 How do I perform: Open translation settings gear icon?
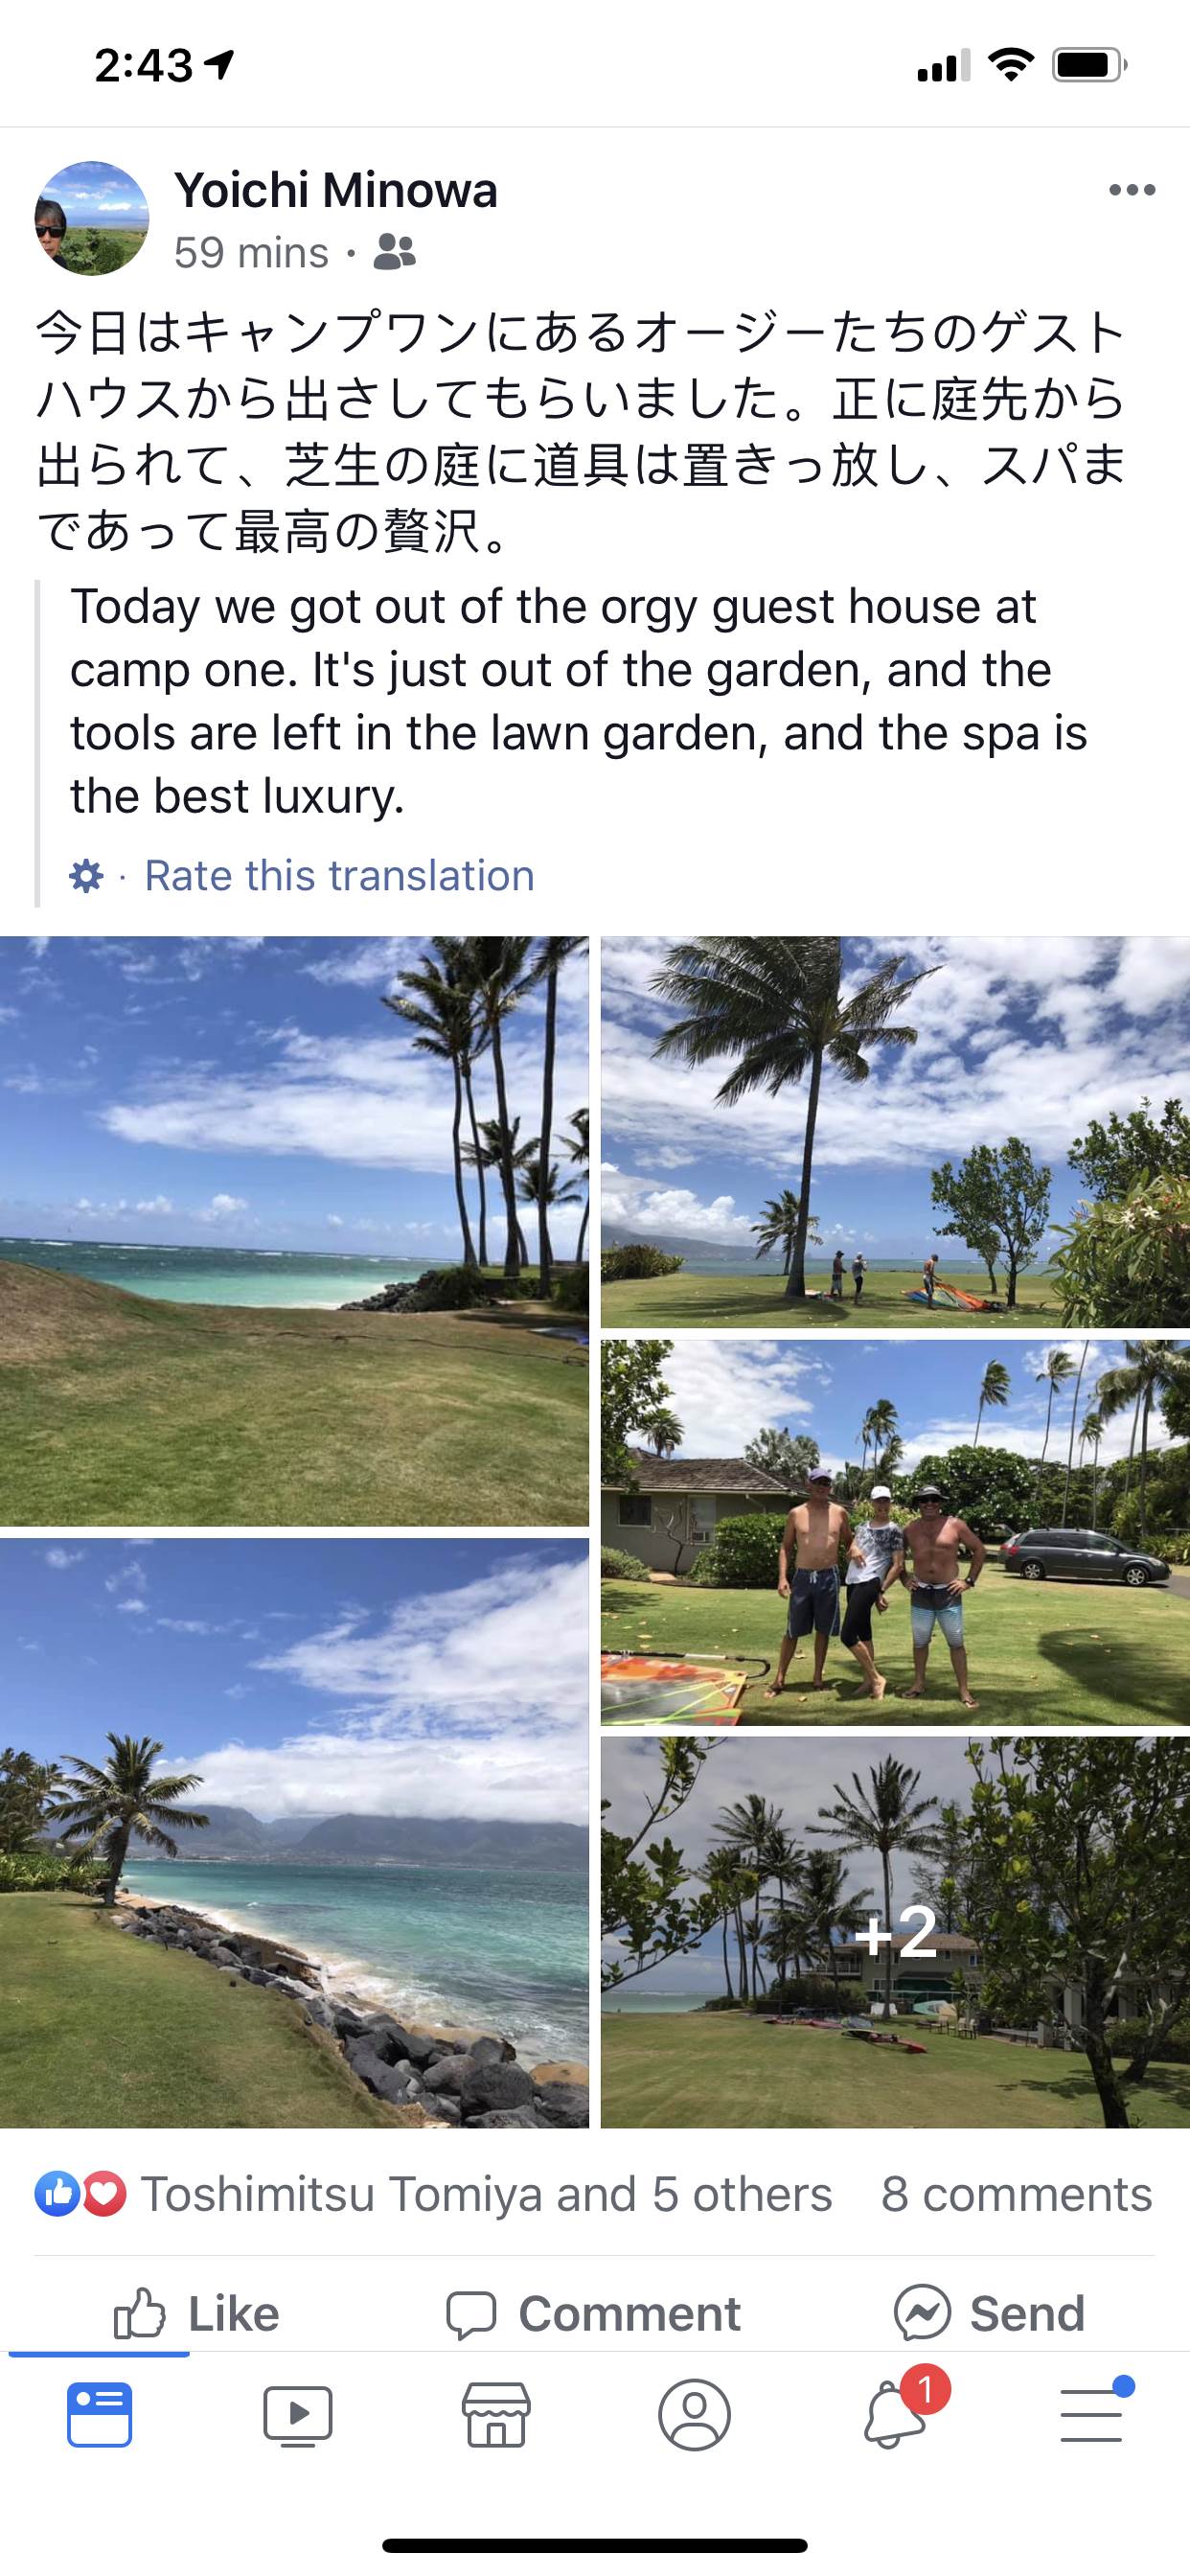(86, 876)
